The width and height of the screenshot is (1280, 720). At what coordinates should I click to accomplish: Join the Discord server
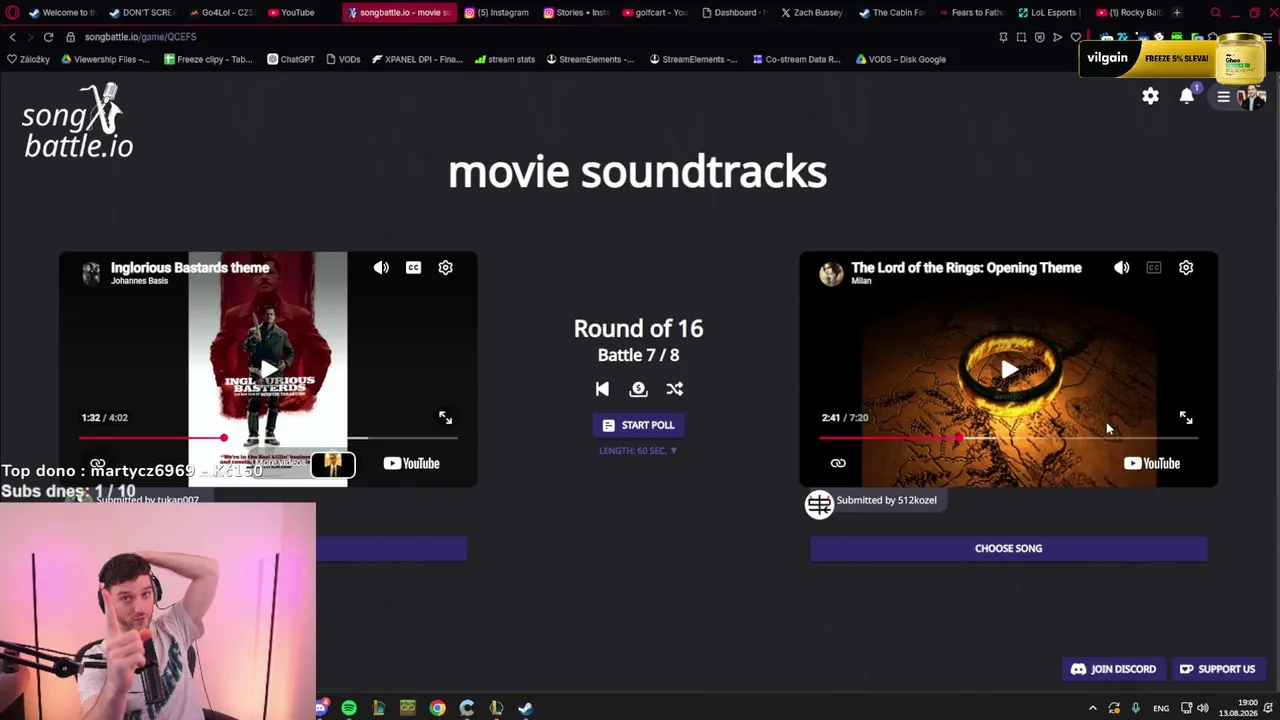coord(1114,669)
